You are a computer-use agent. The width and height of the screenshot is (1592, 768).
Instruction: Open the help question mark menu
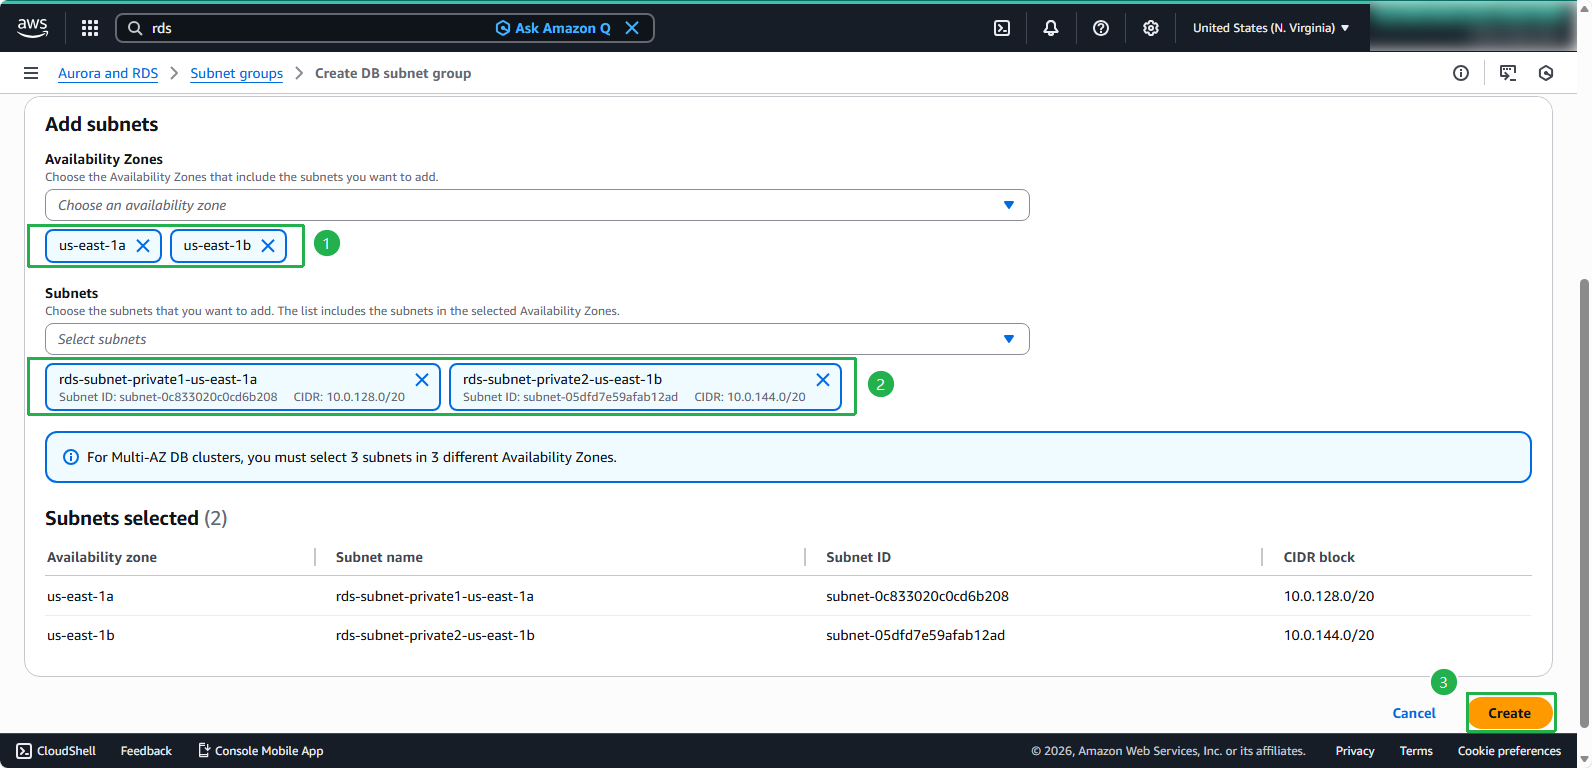tap(1101, 28)
